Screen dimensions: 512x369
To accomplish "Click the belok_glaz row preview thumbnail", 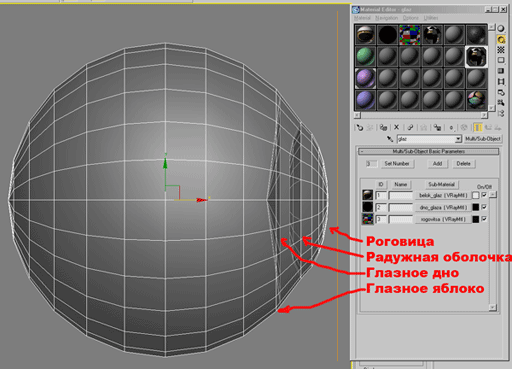I will pos(368,195).
